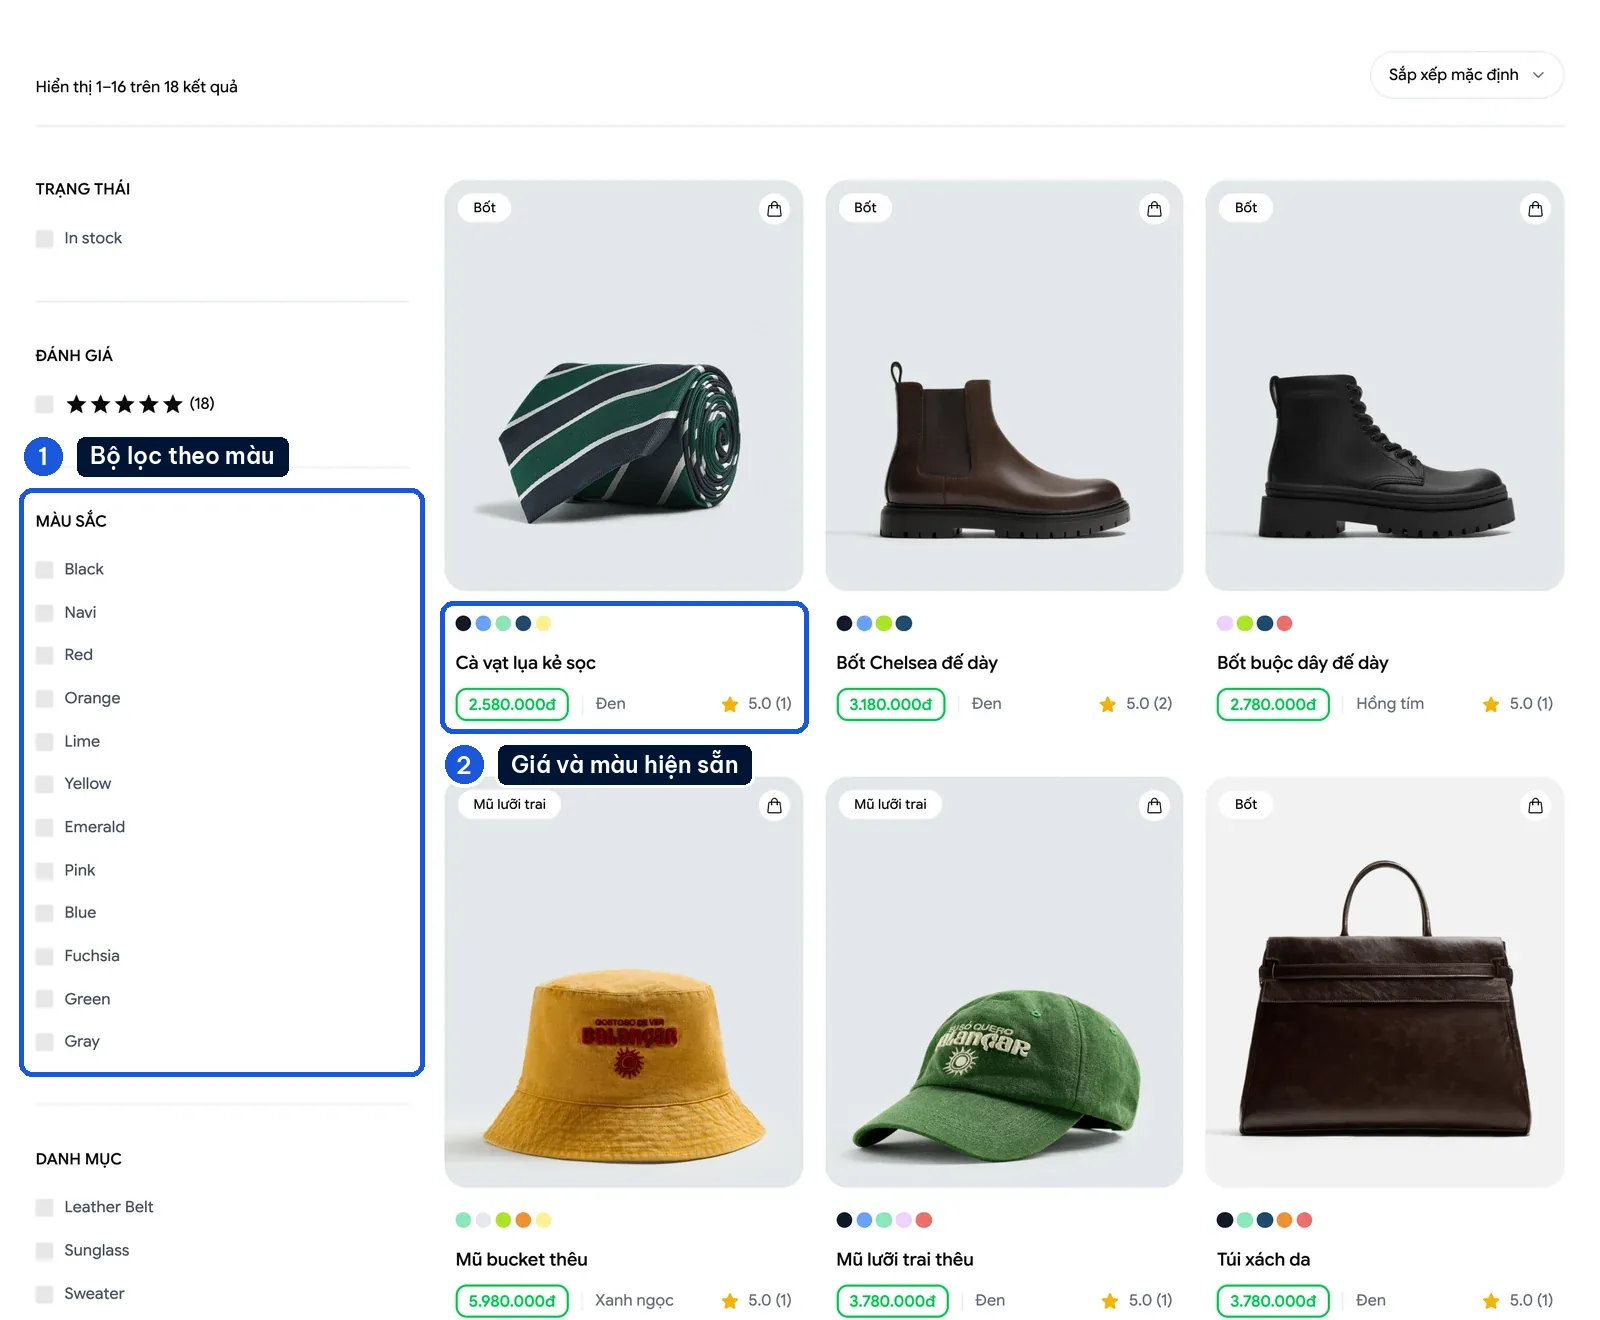Screen dimensions: 1600x1320
Task: Click the bag icon on Bốt Chelsea đế dày
Action: point(1154,209)
